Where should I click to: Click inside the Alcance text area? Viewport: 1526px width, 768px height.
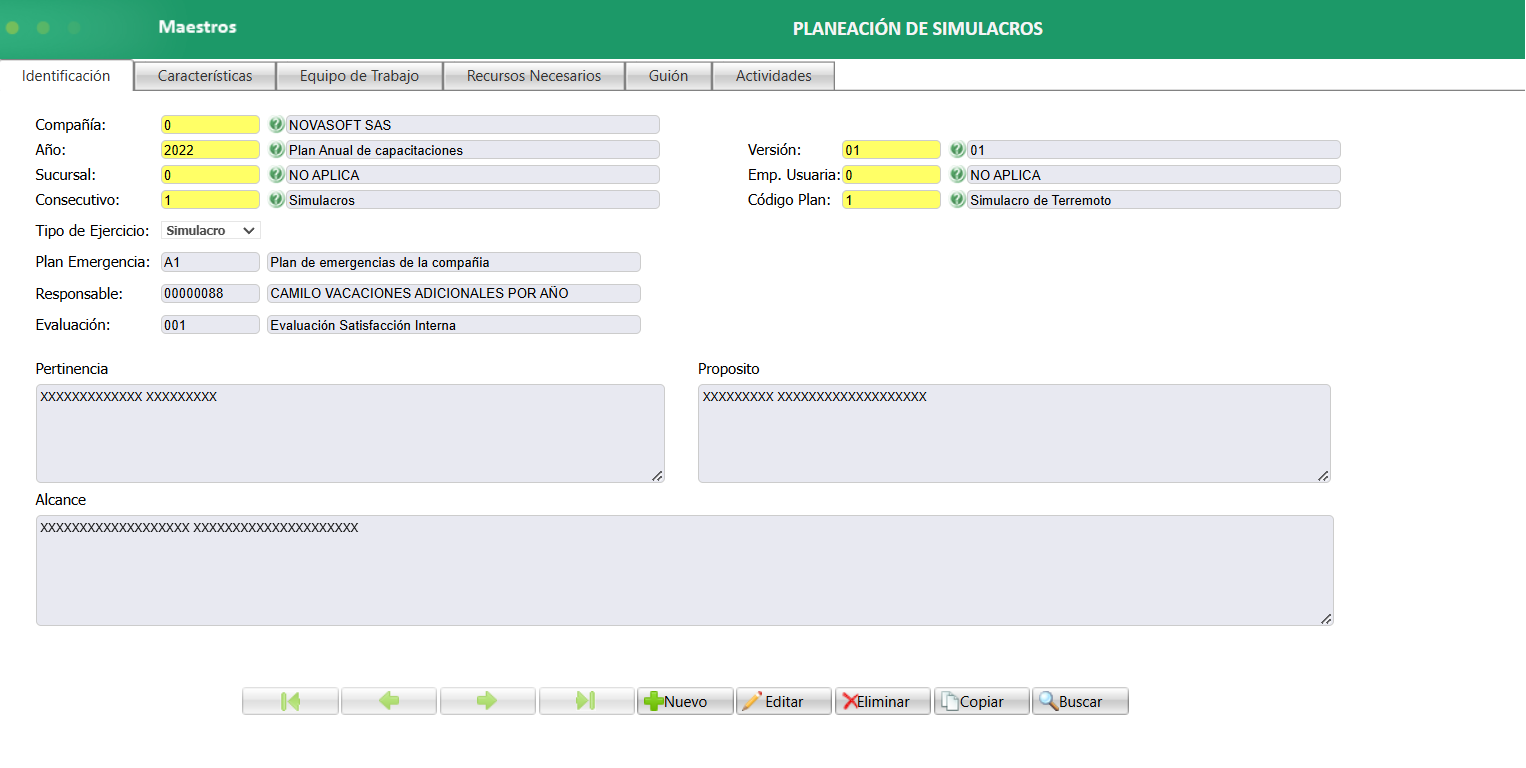[x=684, y=568]
